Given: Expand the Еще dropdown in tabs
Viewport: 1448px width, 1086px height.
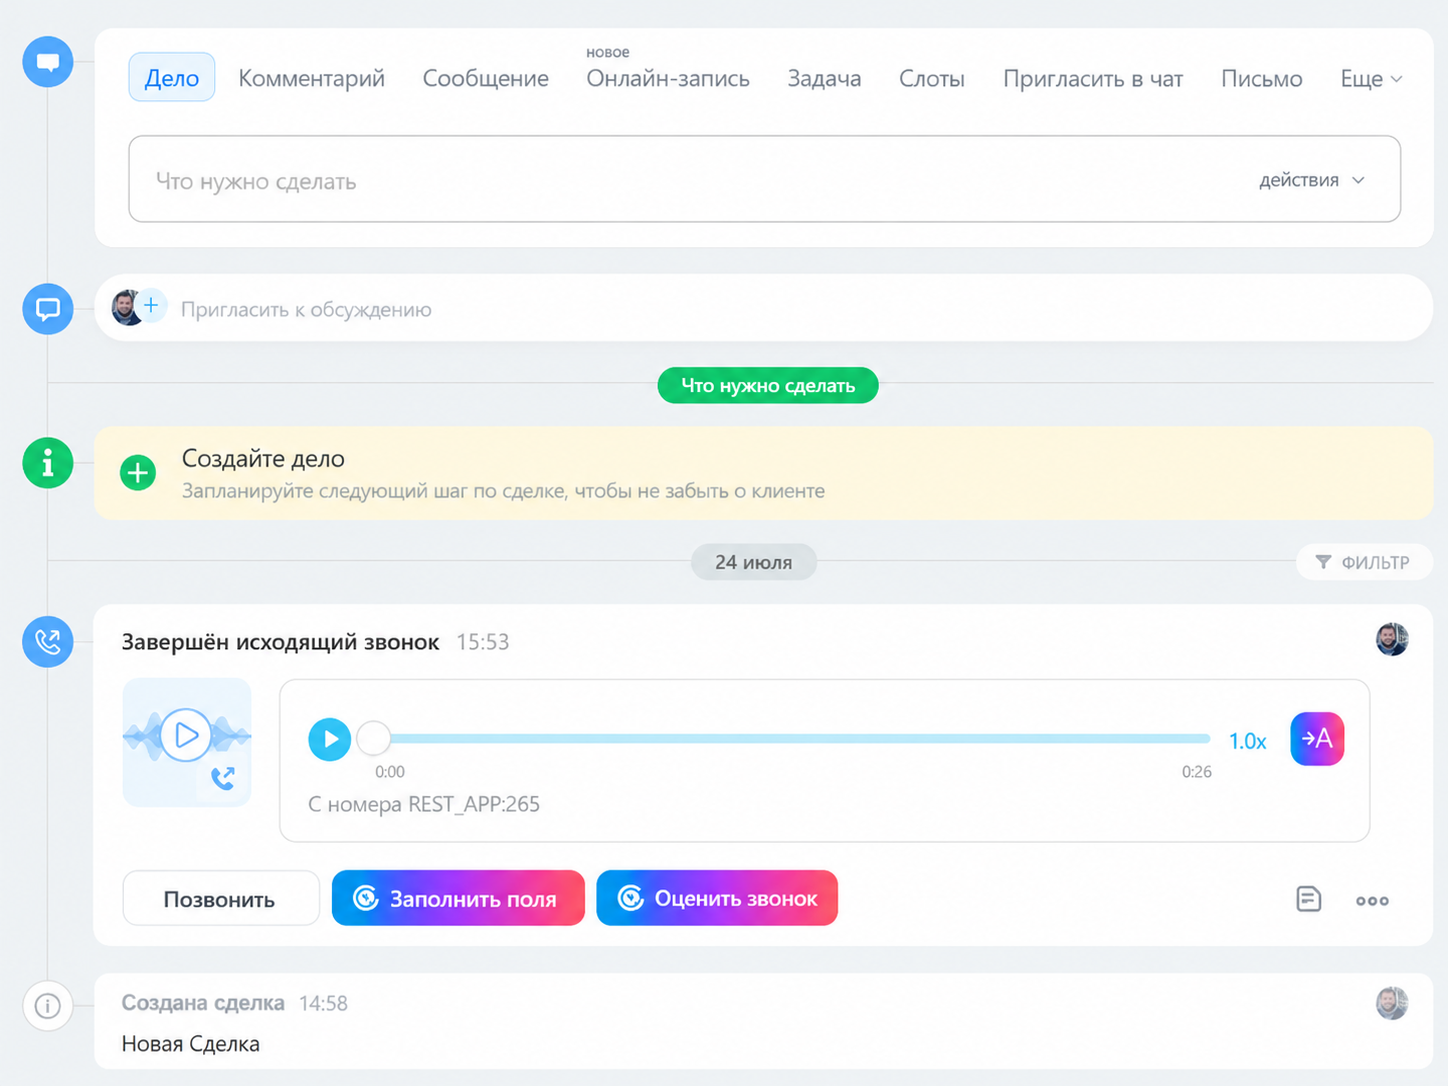Looking at the screenshot, I should coord(1371,78).
